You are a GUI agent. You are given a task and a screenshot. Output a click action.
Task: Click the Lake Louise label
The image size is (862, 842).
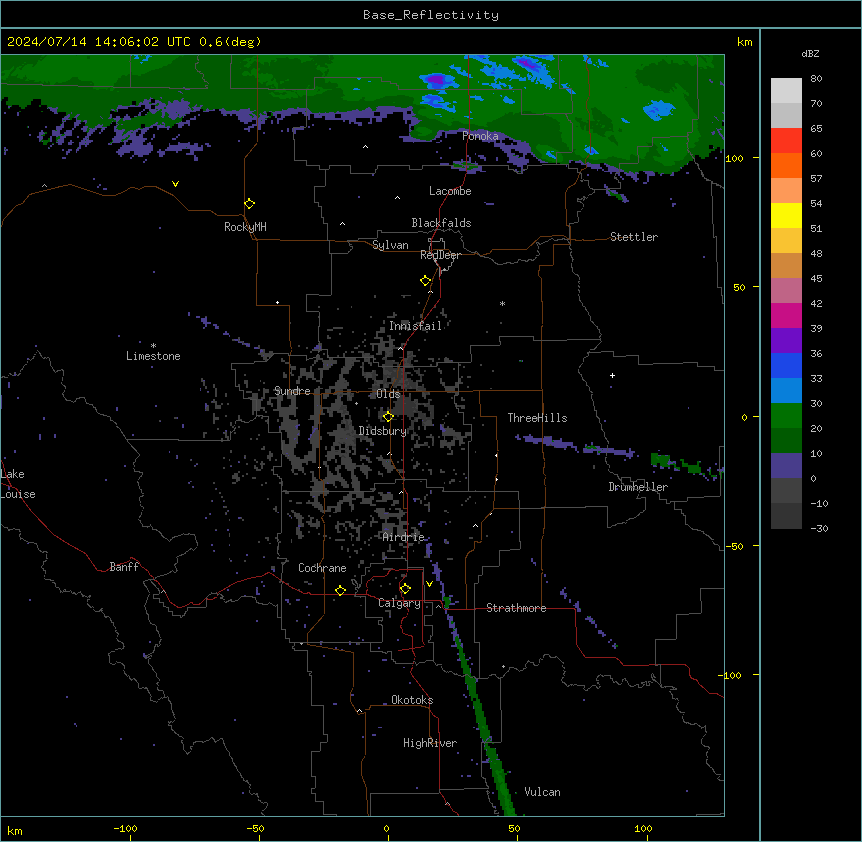point(18,484)
